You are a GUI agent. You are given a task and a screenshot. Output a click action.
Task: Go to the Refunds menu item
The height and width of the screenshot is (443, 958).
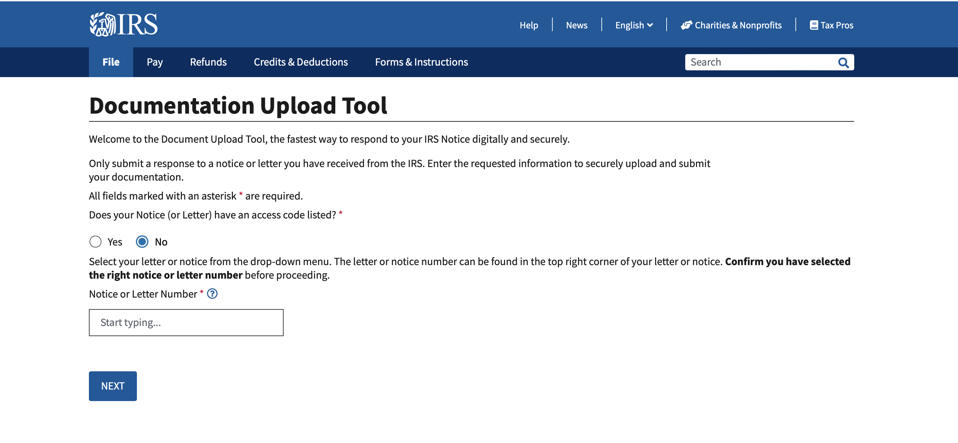tap(208, 62)
